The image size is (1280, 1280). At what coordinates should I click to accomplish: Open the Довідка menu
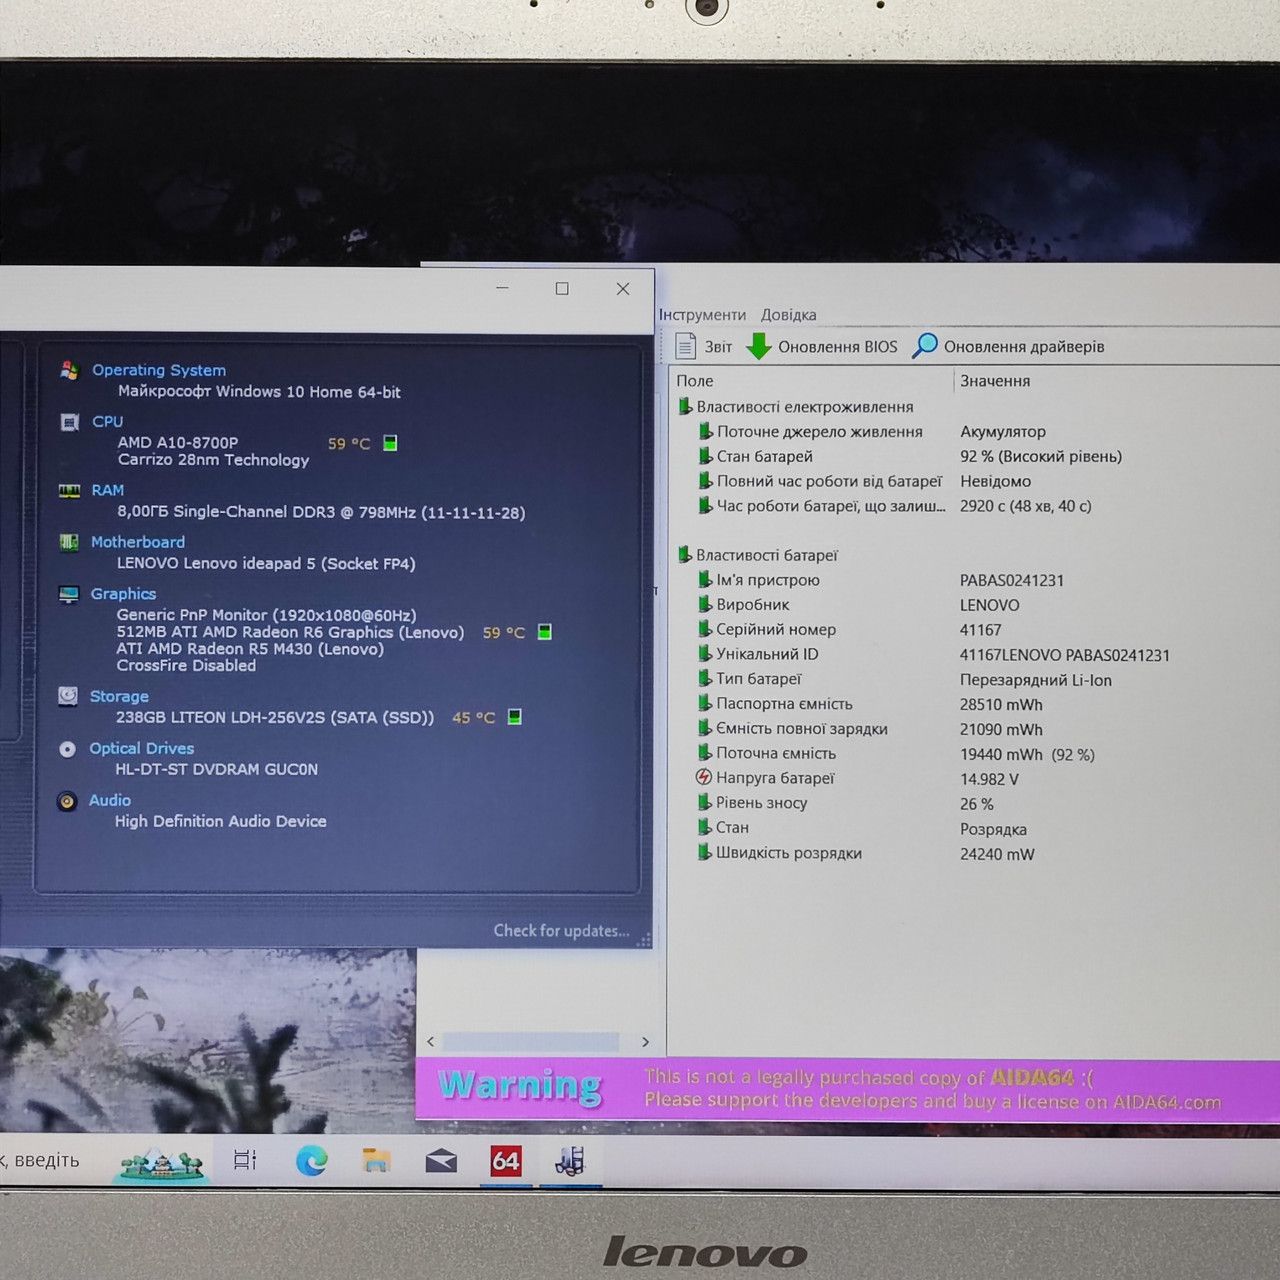click(x=788, y=314)
